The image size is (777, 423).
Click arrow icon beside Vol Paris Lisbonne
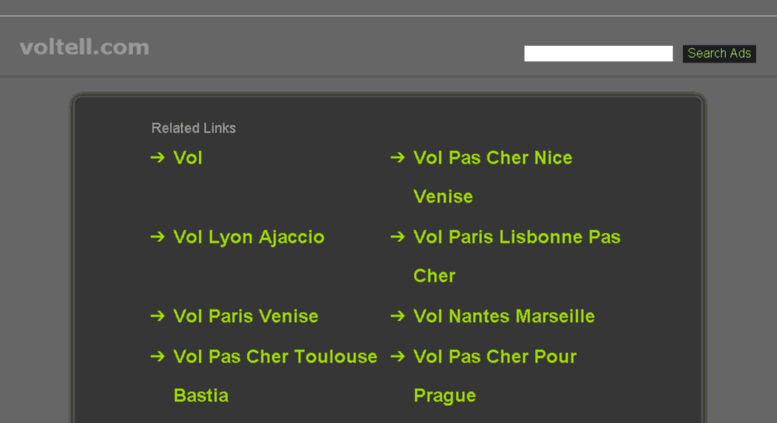pos(397,237)
